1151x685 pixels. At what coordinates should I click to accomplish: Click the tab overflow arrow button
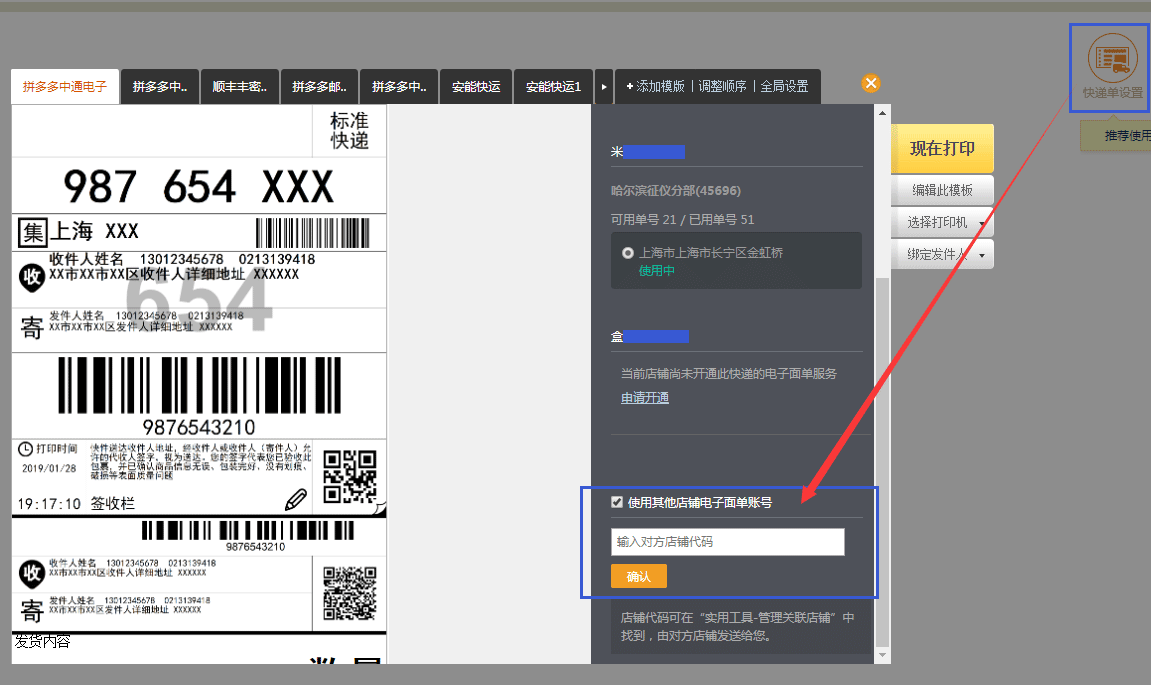(x=603, y=87)
